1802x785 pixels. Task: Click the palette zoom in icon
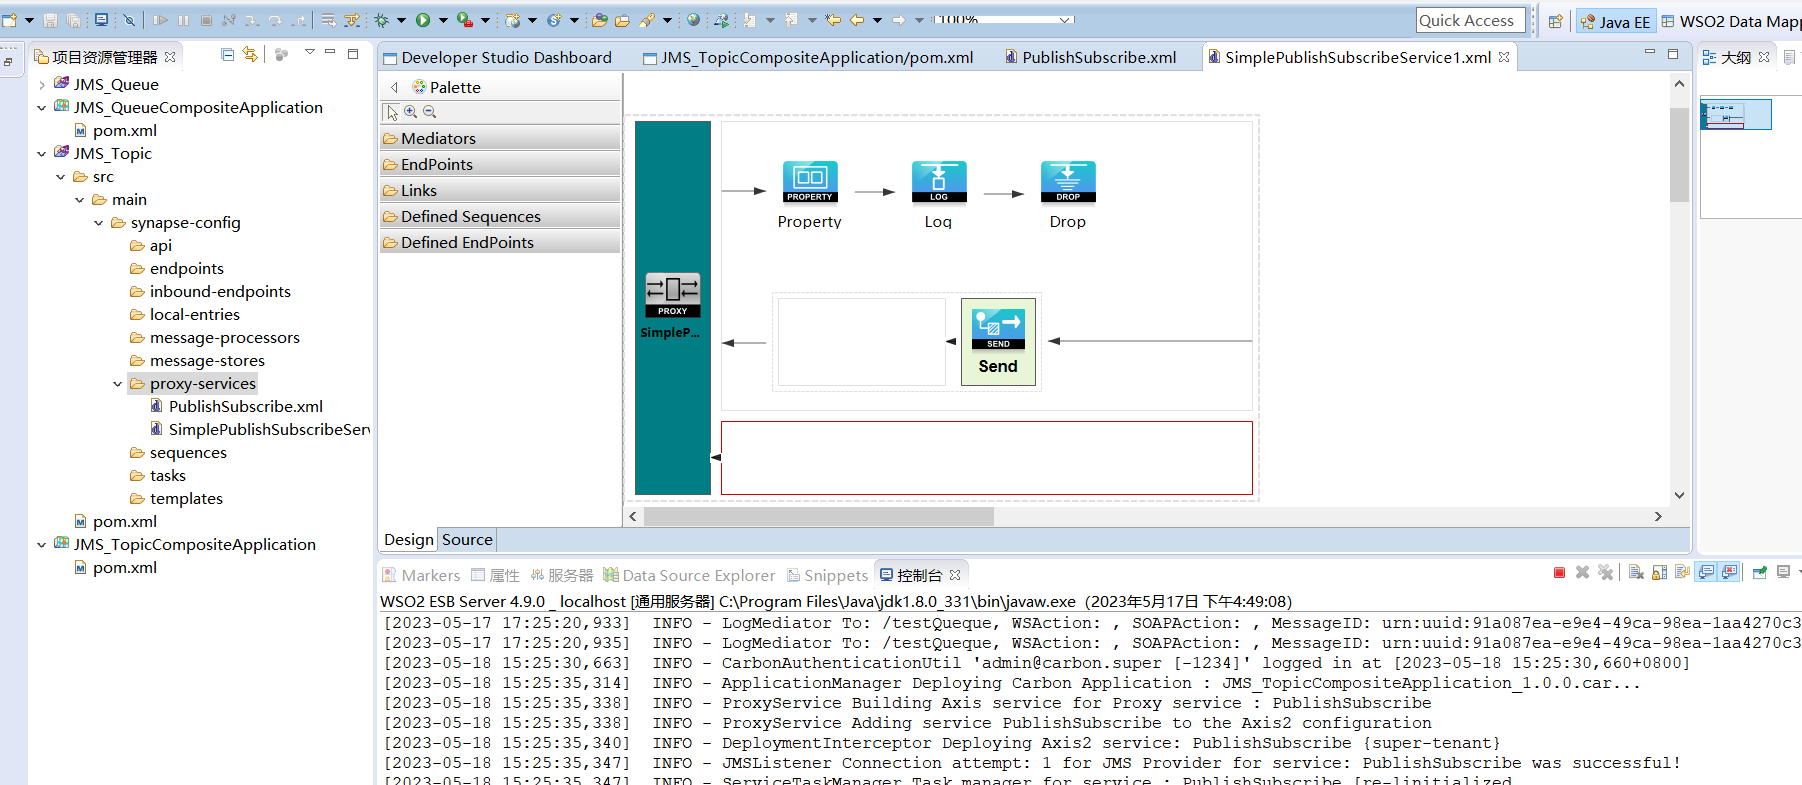(411, 112)
